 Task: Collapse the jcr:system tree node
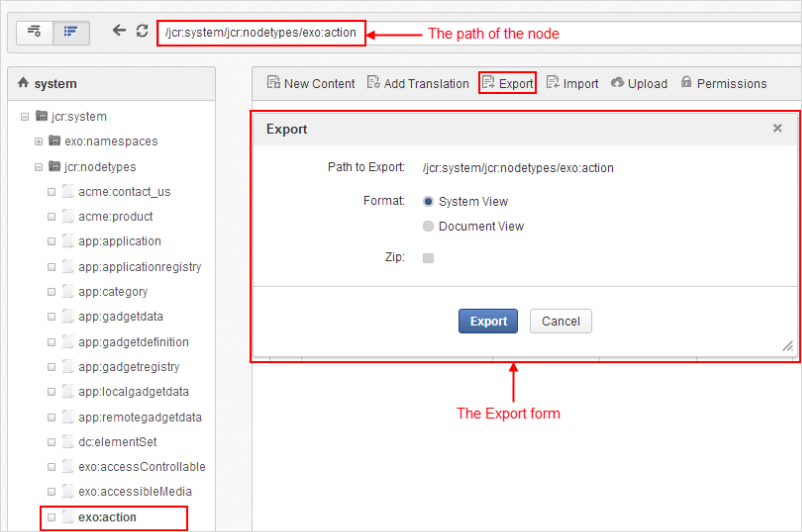(x=25, y=117)
